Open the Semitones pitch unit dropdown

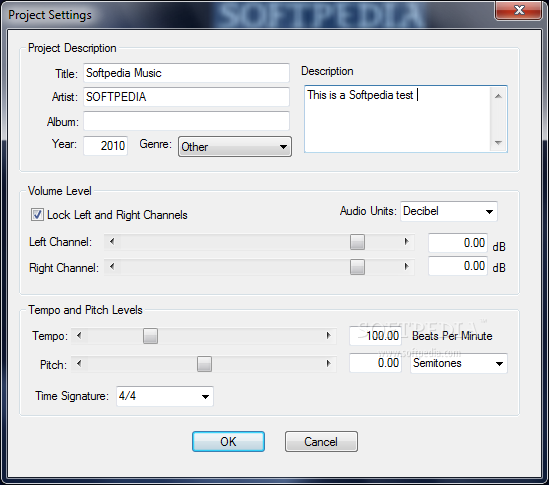(x=459, y=363)
